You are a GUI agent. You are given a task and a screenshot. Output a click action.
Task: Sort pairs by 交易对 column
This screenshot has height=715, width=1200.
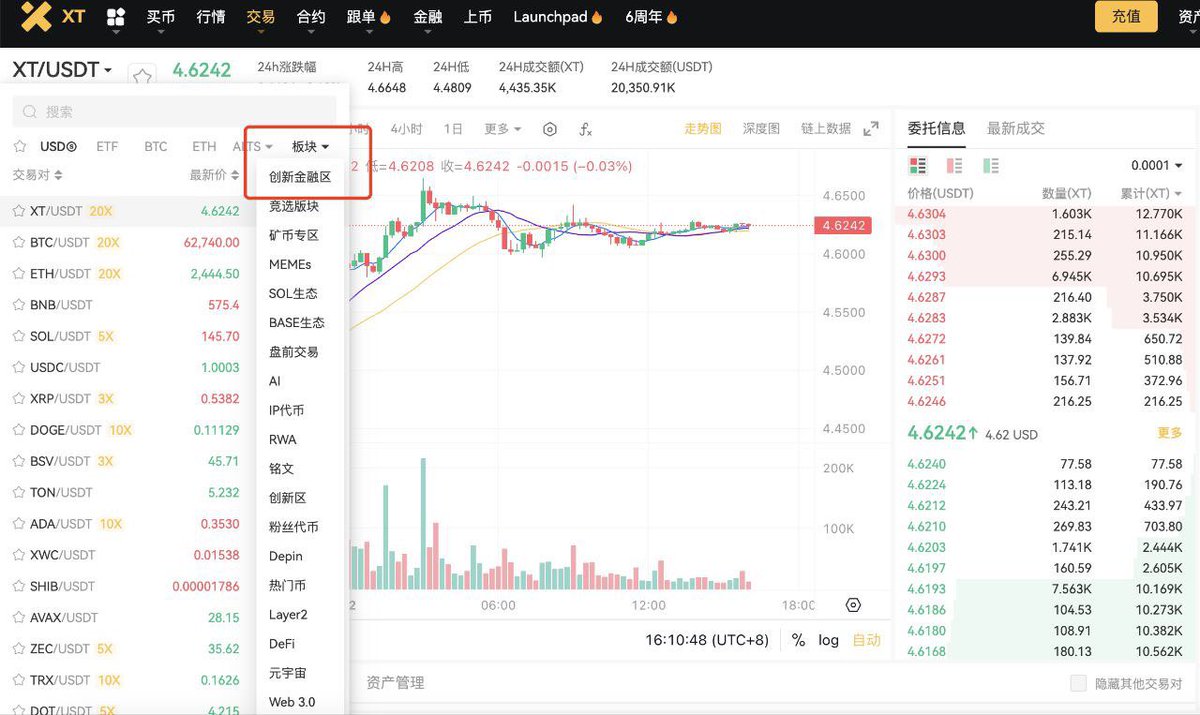[x=38, y=175]
